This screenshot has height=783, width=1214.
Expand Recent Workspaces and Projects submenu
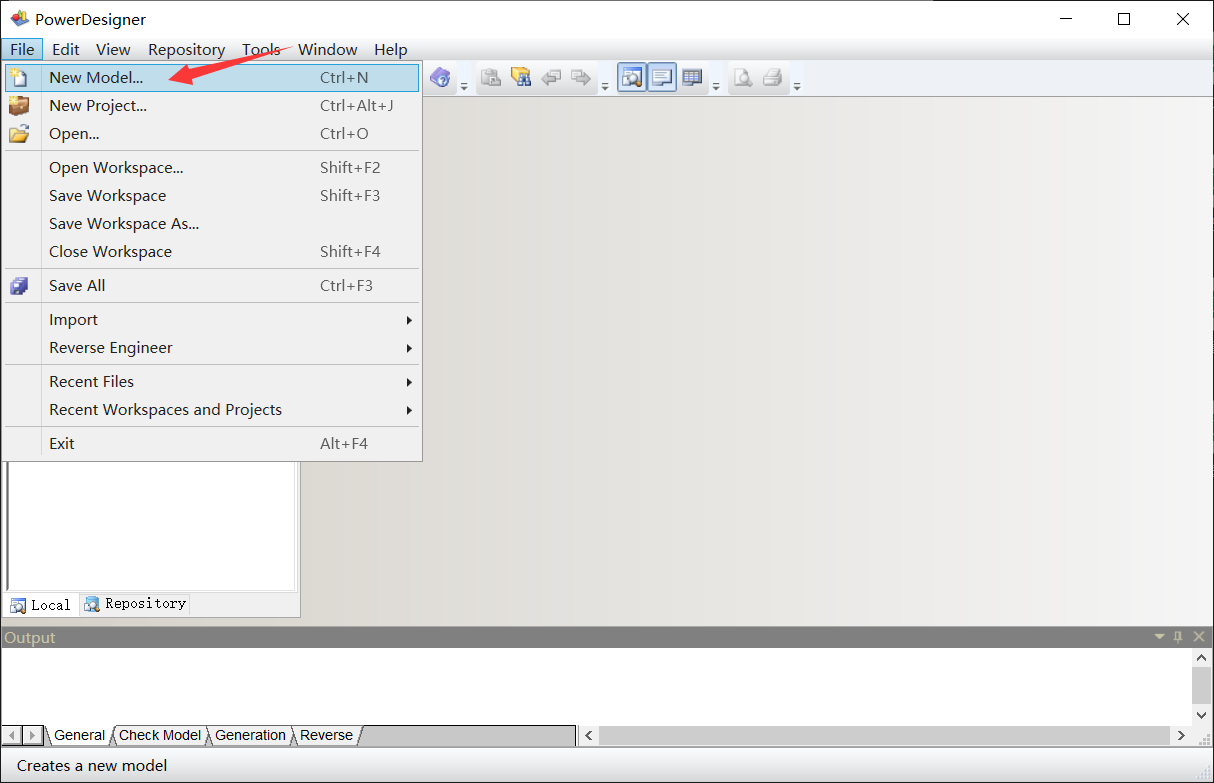[212, 409]
